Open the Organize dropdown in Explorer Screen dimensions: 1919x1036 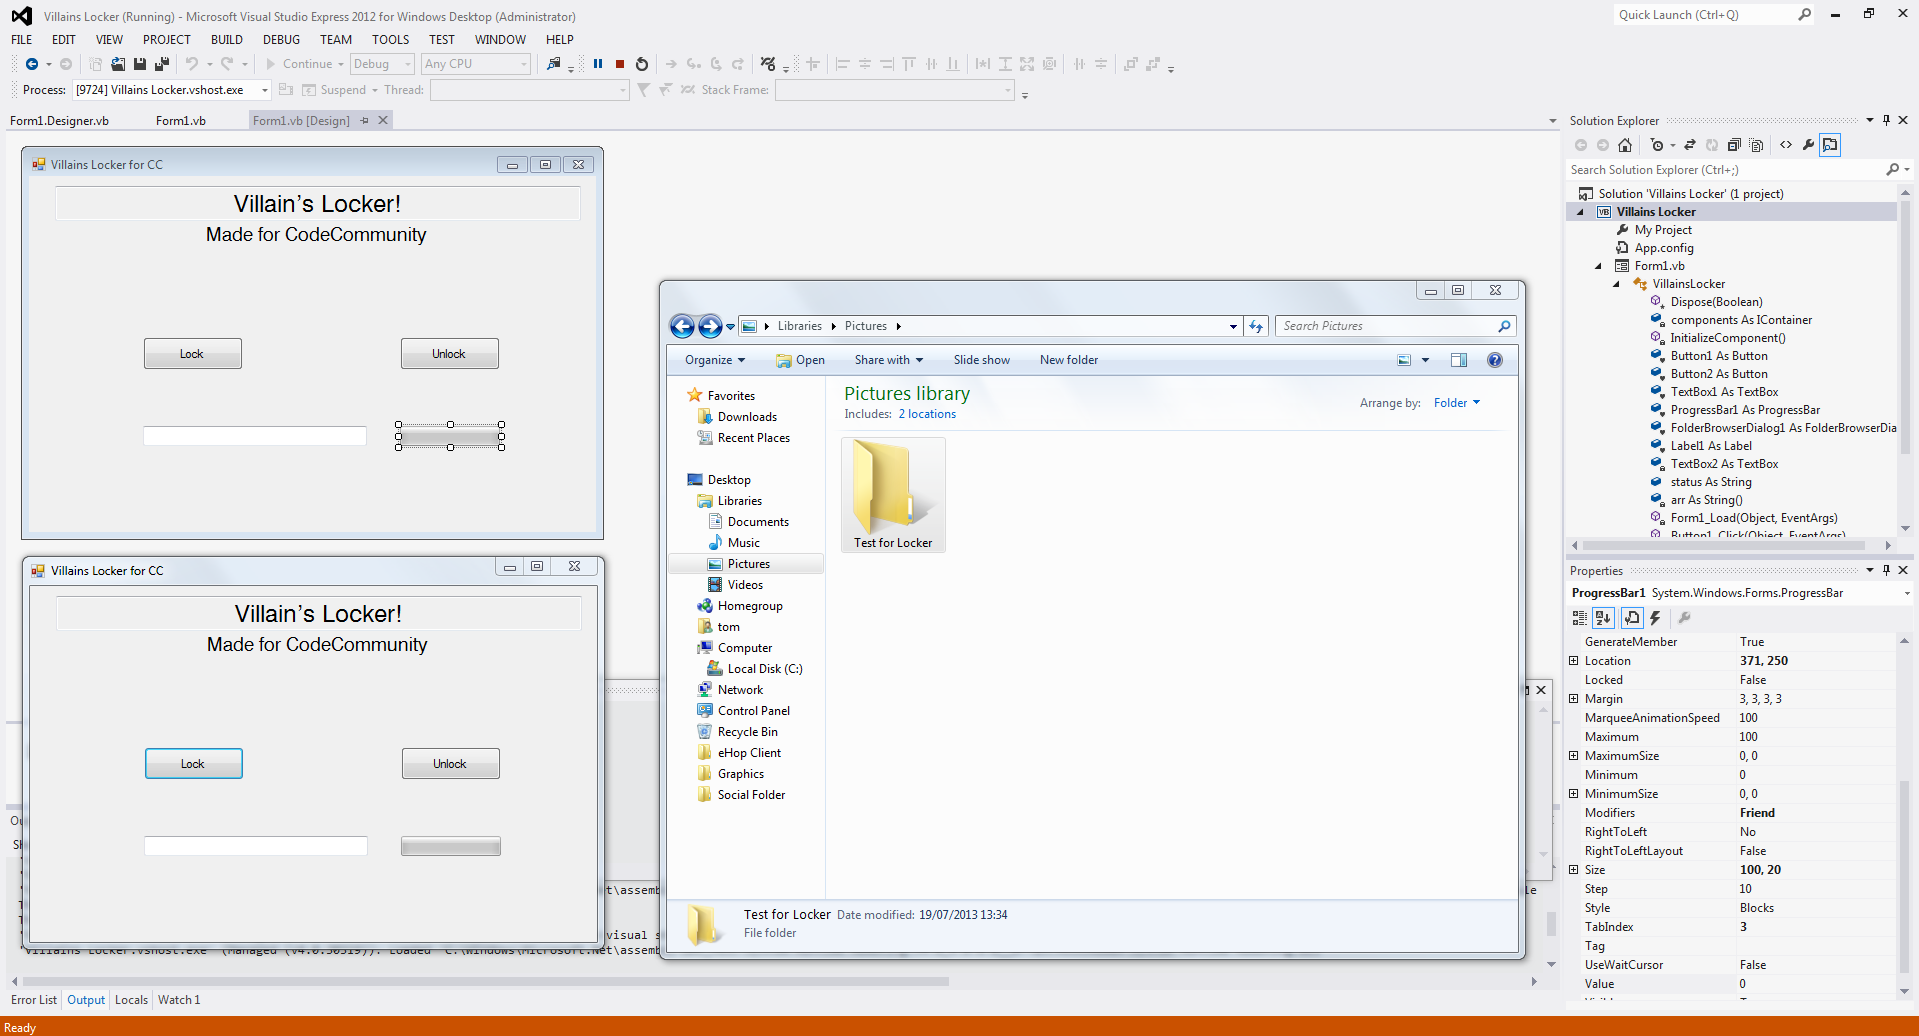715,360
